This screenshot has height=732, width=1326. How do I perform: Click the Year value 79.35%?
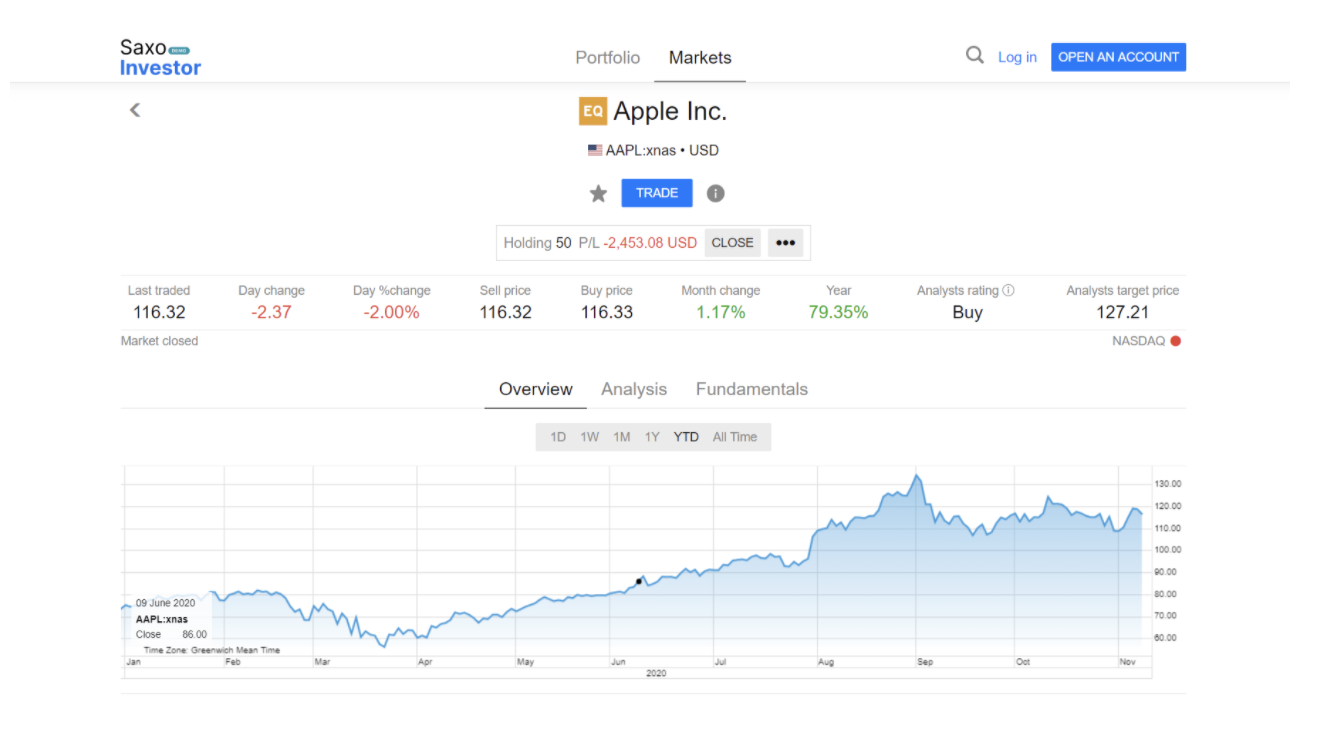[838, 312]
